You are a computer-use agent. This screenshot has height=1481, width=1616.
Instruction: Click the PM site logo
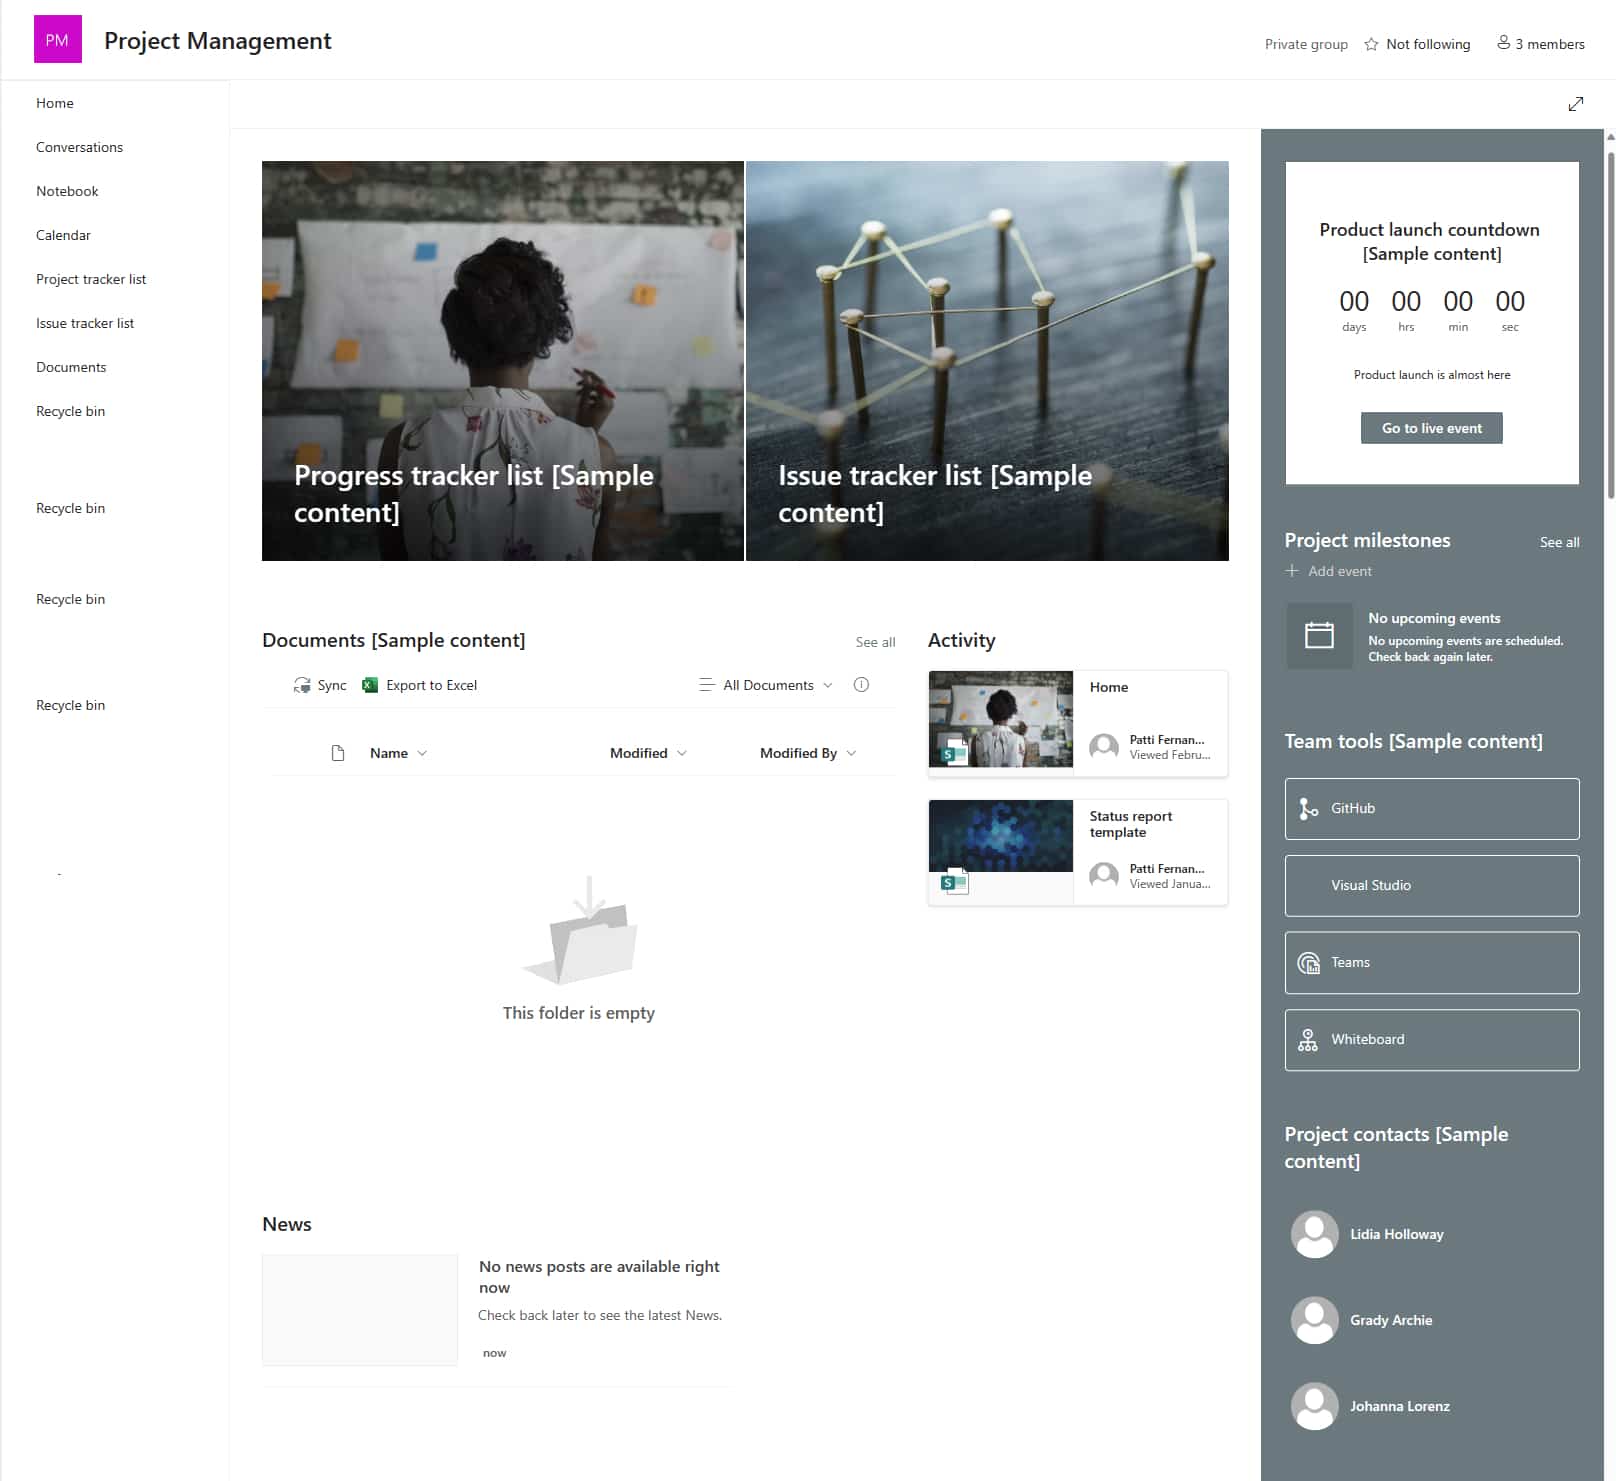tap(58, 40)
